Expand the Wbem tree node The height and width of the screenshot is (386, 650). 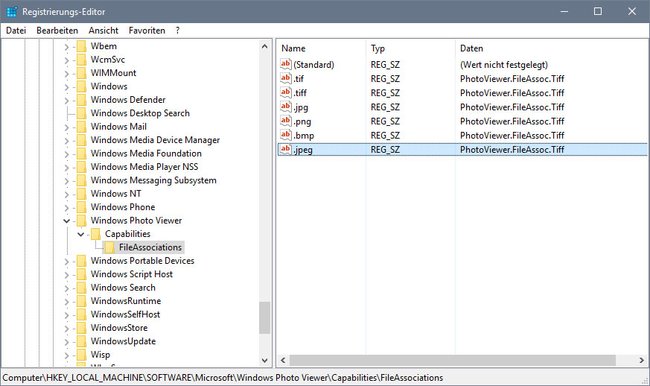coord(66,47)
